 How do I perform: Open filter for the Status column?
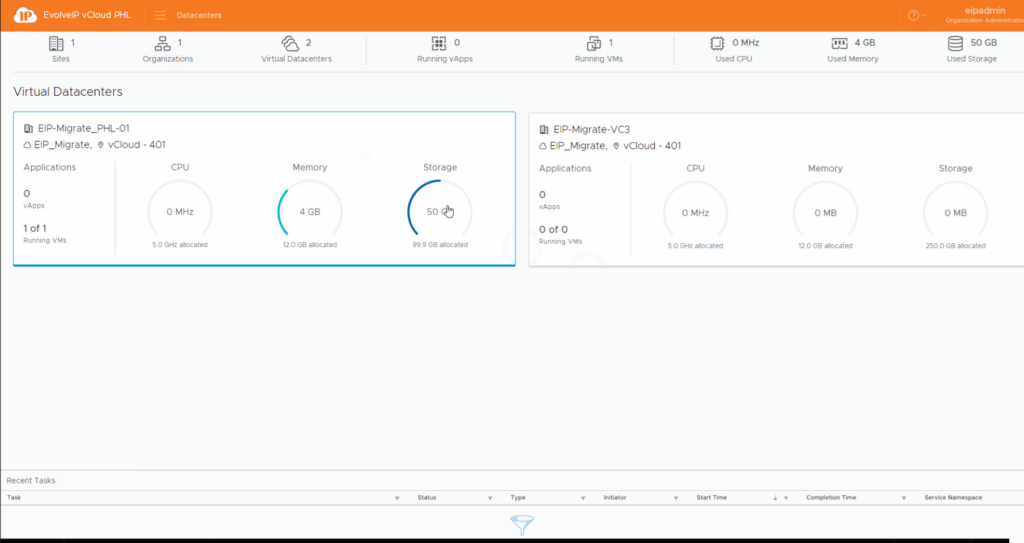pos(490,498)
